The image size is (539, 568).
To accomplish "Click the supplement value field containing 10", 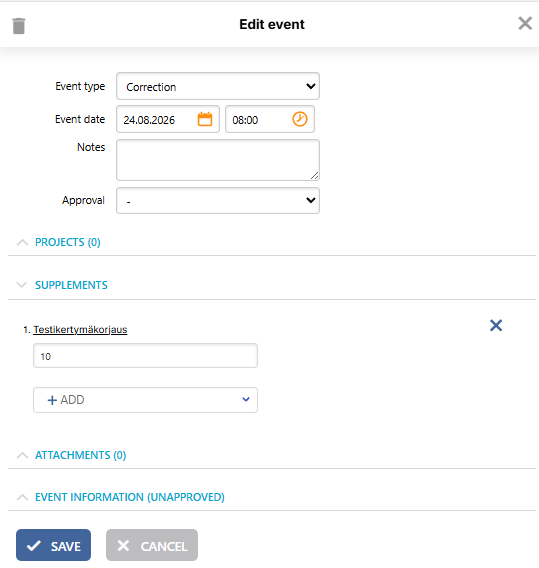I will [x=145, y=356].
